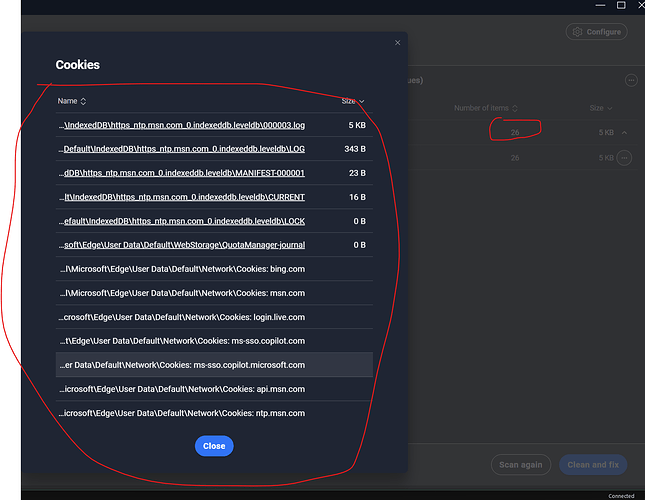This screenshot has height=500, width=645.
Task: Select the Cookies: msn.com row
Action: click(x=214, y=293)
